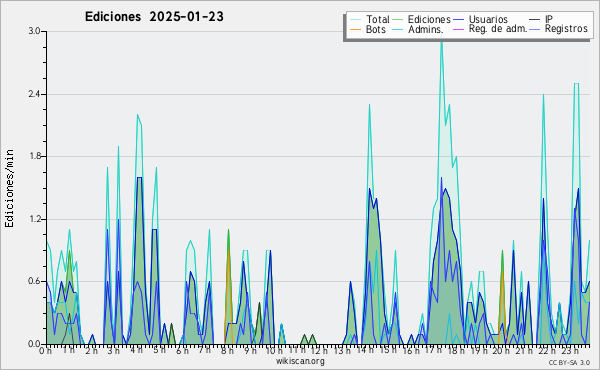The height and width of the screenshot is (370, 600).
Task: Click the "3.0" y-axis tick label
Action: click(x=35, y=31)
